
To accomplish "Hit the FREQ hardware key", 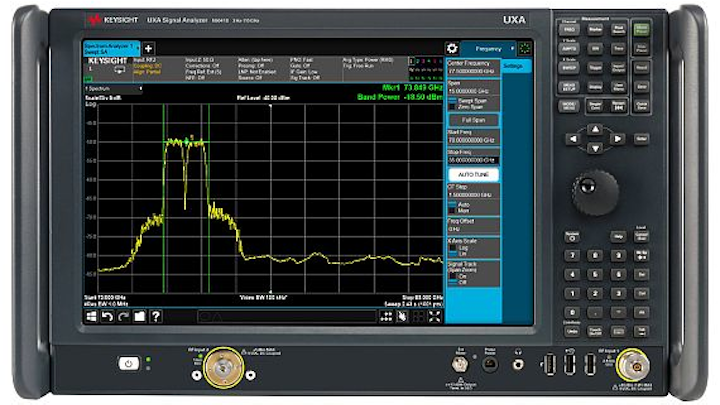I will (x=568, y=30).
